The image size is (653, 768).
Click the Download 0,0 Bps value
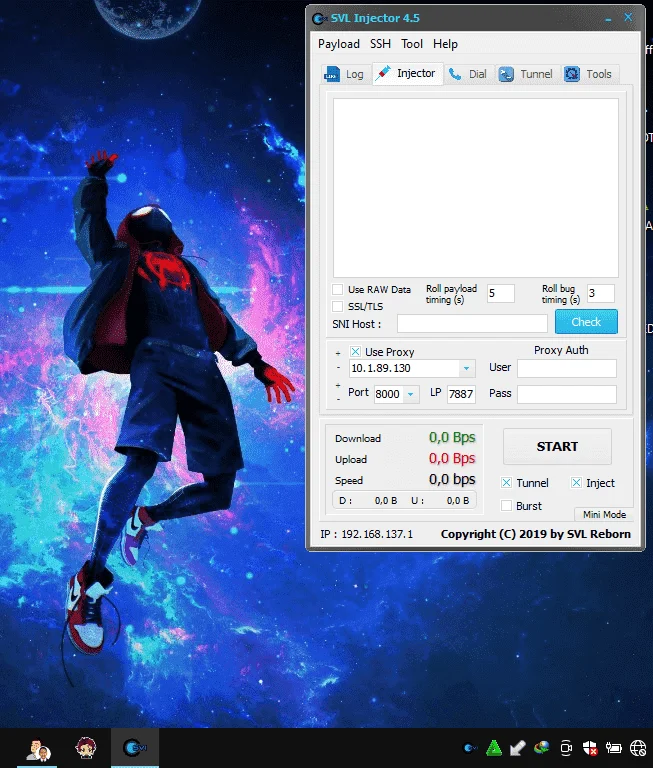pos(452,437)
